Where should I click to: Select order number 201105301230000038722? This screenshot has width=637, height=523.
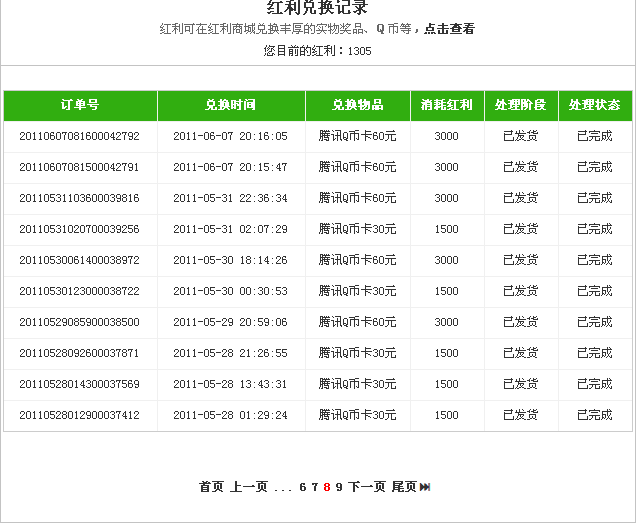tap(80, 291)
